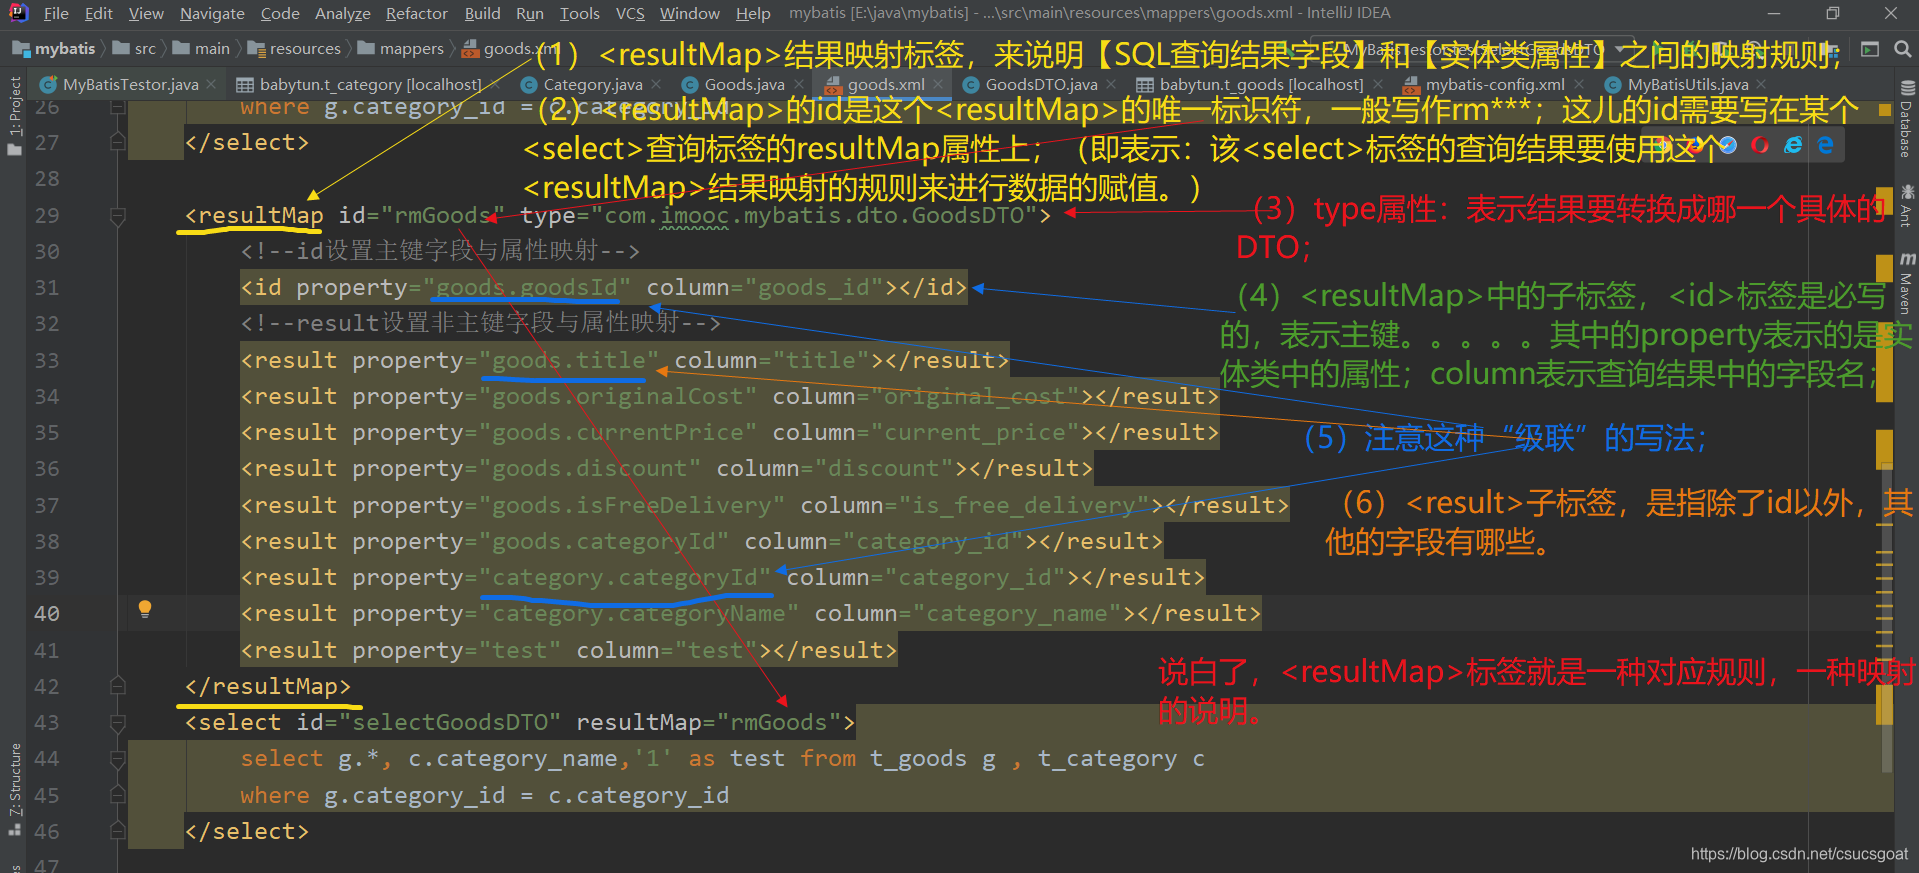Click line number 40 in gutter

pyautogui.click(x=47, y=614)
